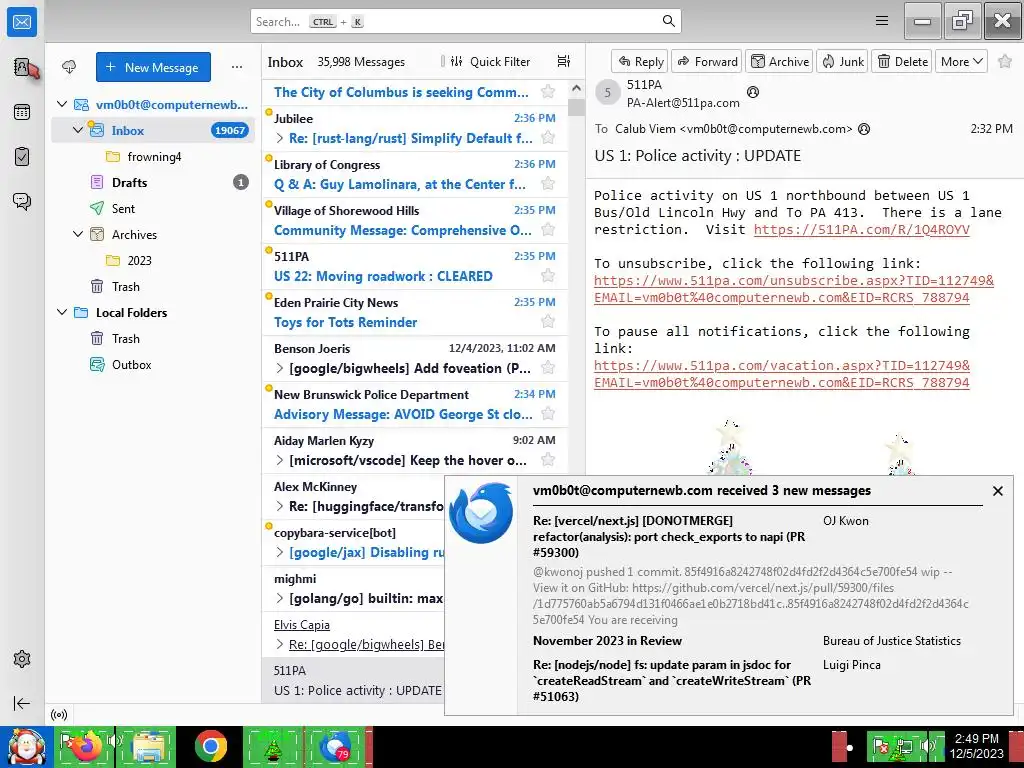Collapse the spaces toolbar

(x=22, y=703)
